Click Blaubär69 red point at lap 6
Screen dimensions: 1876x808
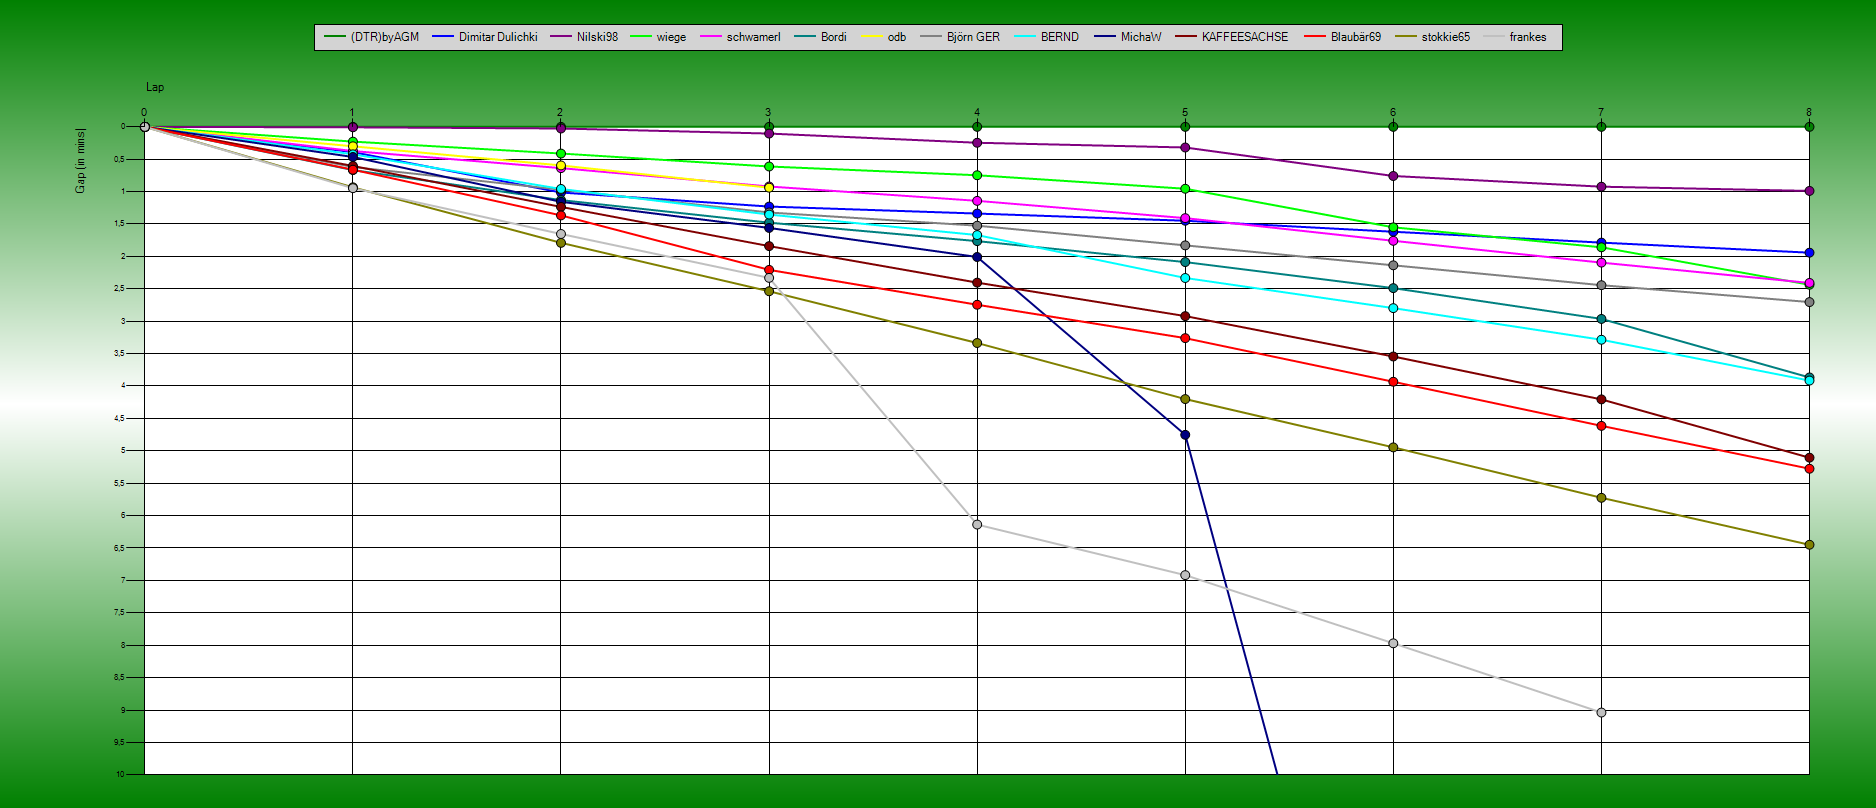coord(1393,382)
